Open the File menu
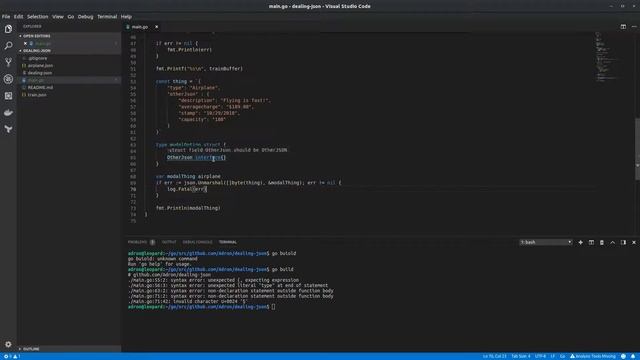The width and height of the screenshot is (640, 360). click(6, 17)
